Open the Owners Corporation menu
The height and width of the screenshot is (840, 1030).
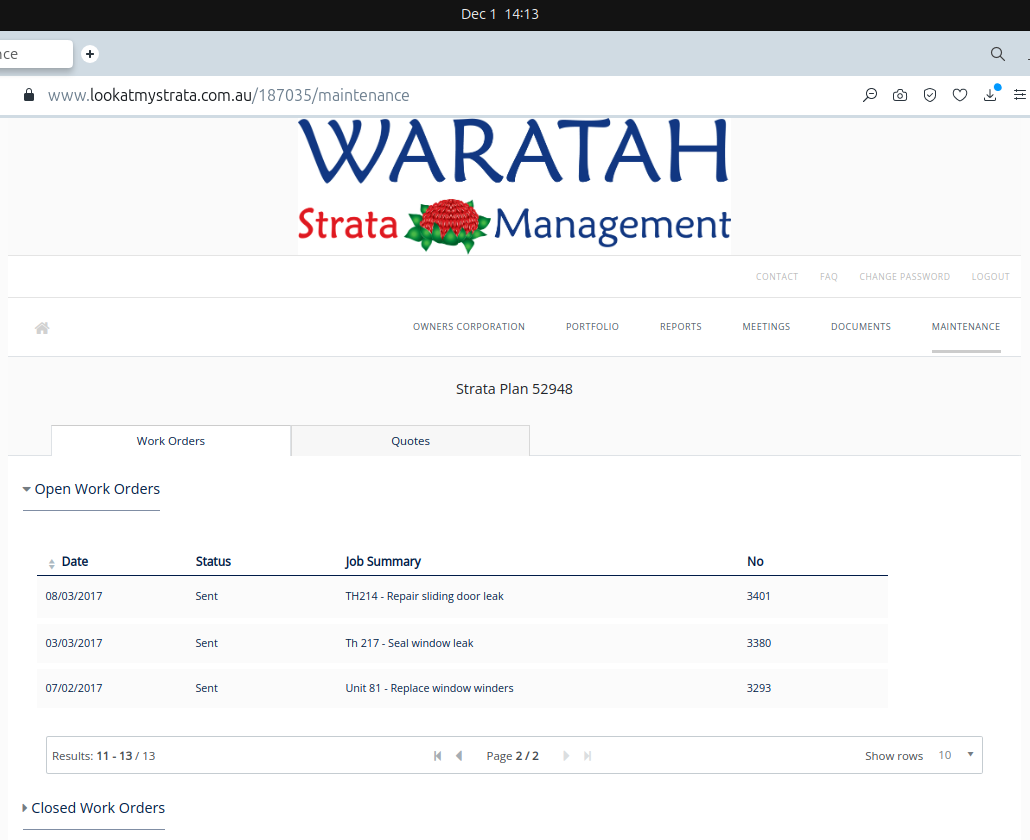point(469,327)
